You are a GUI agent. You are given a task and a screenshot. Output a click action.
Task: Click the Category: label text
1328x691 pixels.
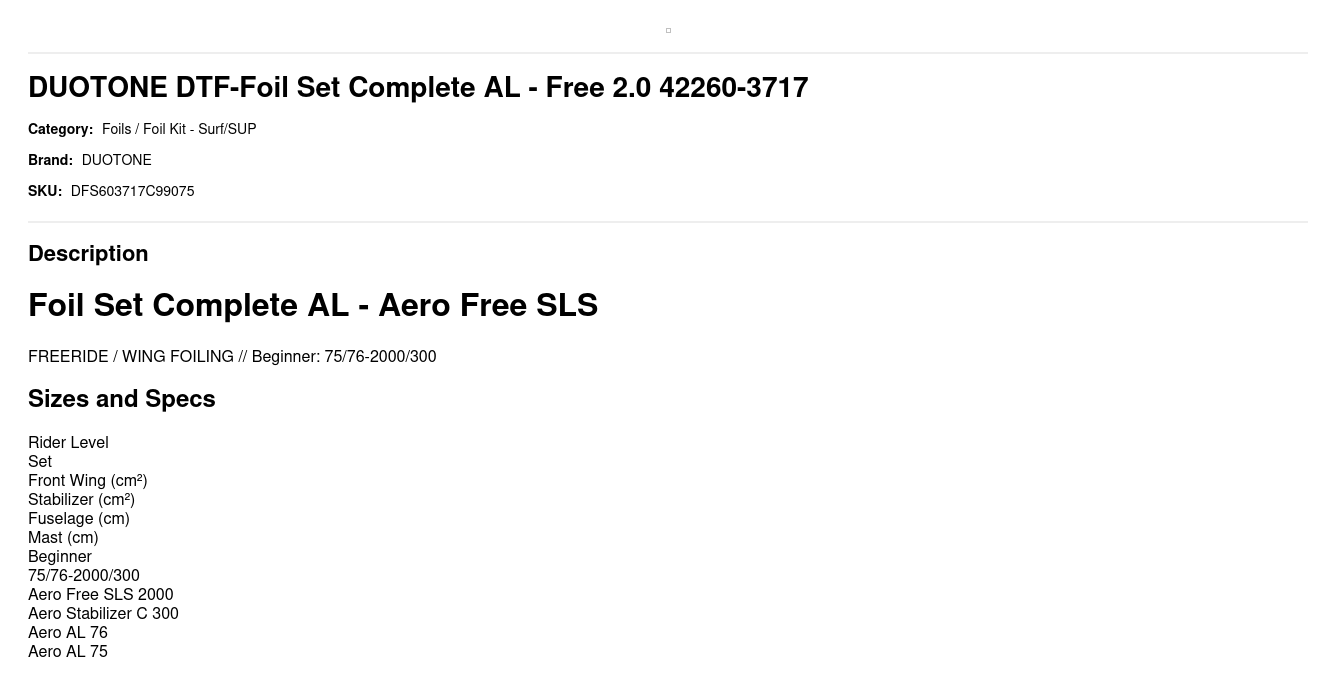[x=60, y=129]
